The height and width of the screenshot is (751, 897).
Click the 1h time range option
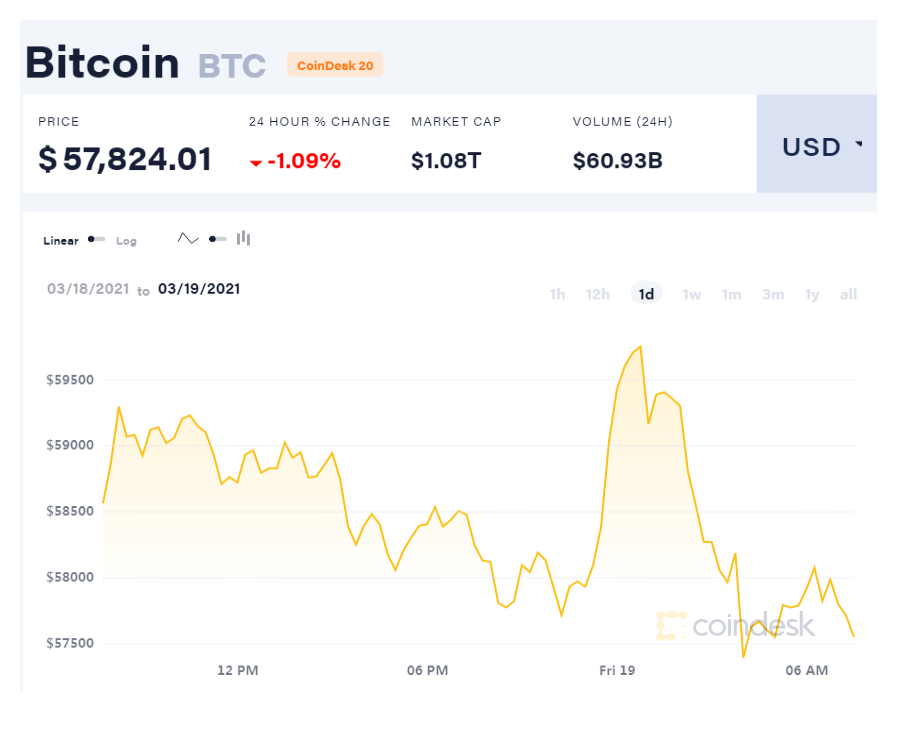[x=557, y=294]
